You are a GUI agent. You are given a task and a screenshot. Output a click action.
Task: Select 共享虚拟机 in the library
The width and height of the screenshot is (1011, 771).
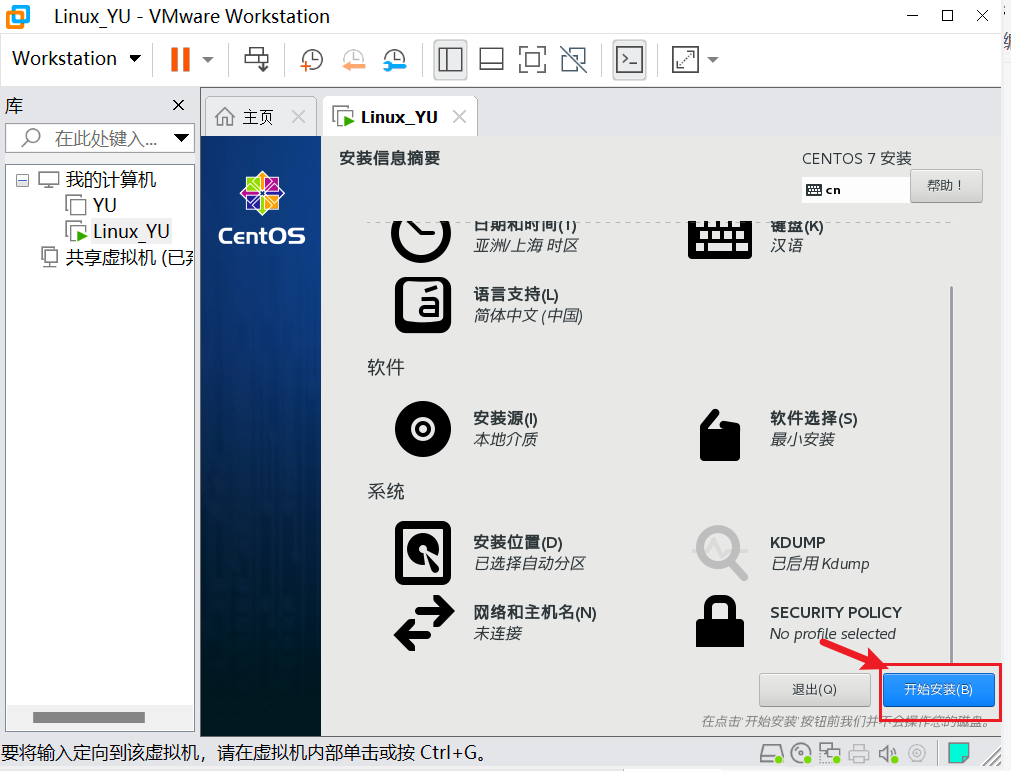129,257
